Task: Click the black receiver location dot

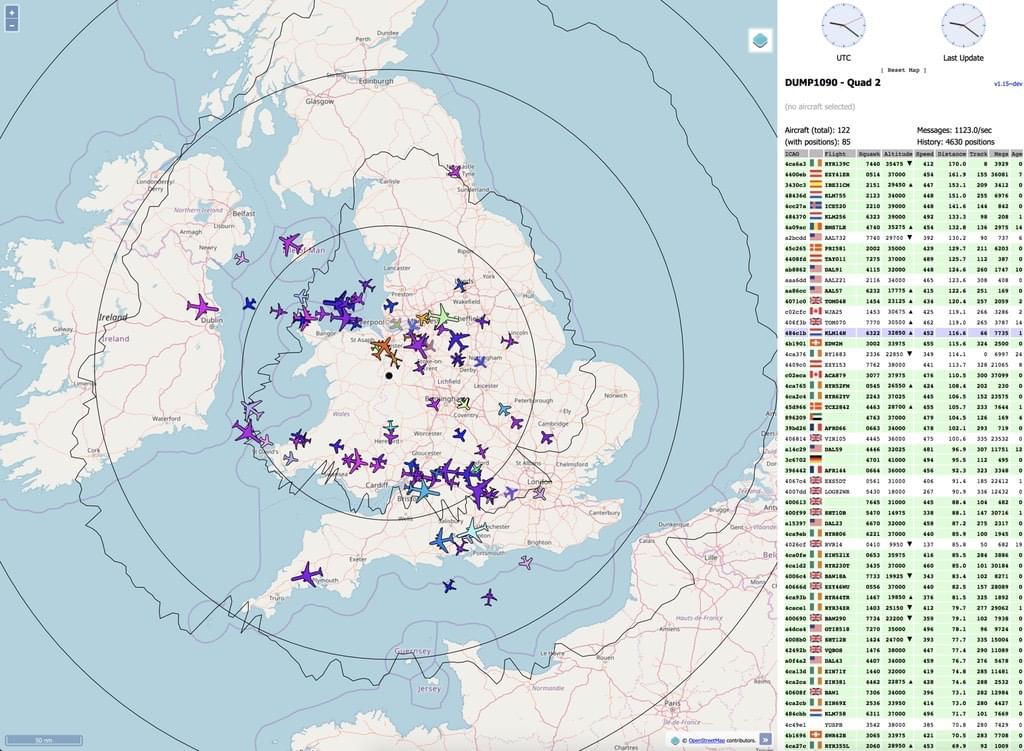Action: 389,376
